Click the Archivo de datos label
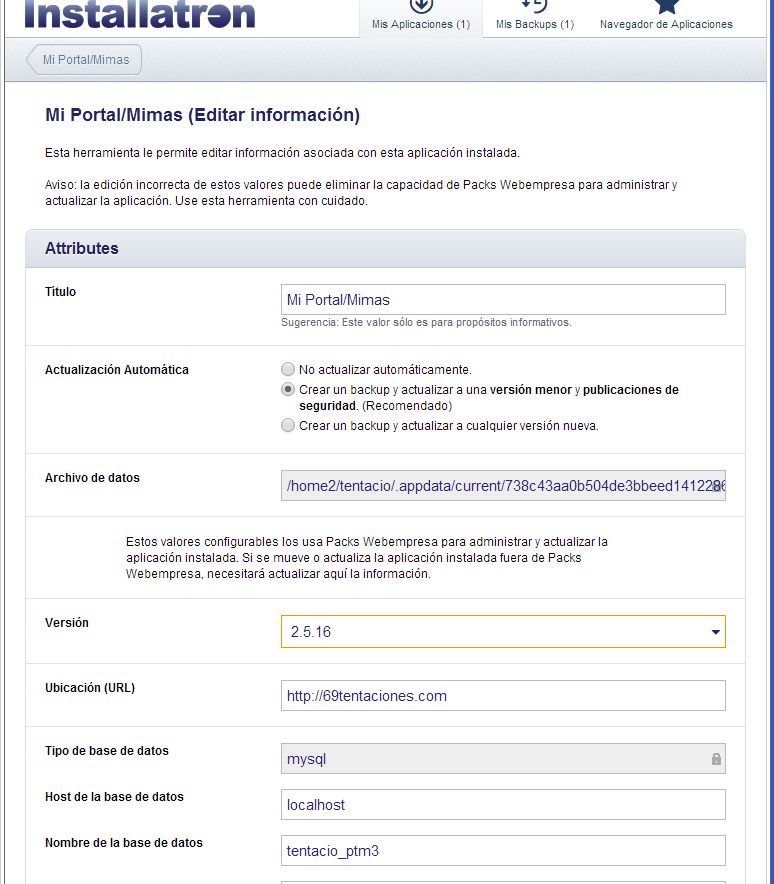Image resolution: width=774 pixels, height=884 pixels. (x=92, y=478)
